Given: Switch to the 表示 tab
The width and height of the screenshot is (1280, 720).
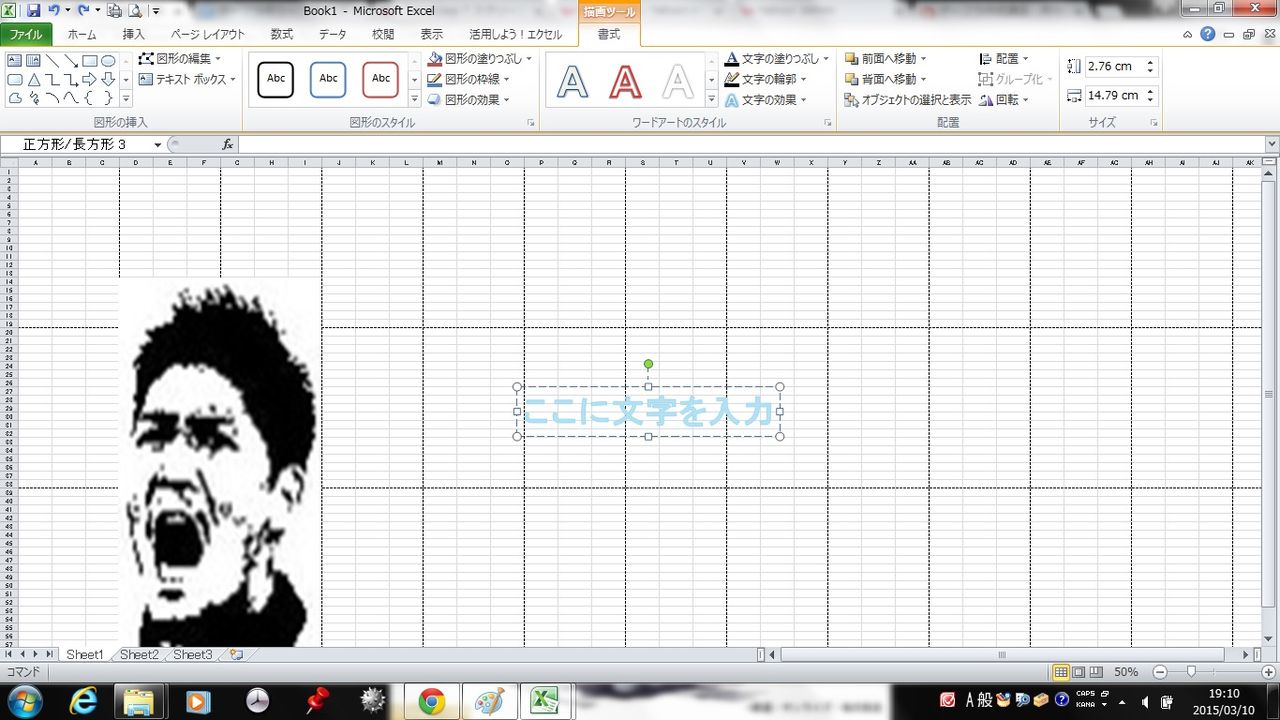Looking at the screenshot, I should (x=432, y=34).
